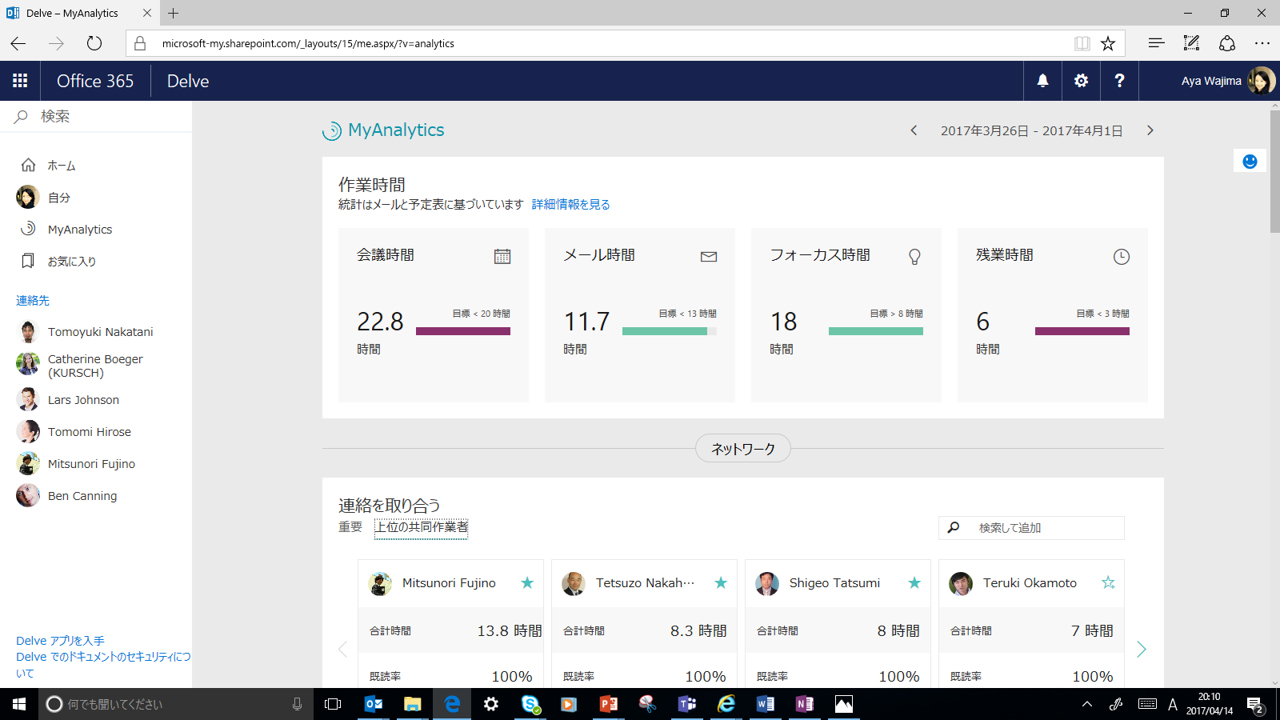The image size is (1280, 720).
Task: Expand the system tray hidden icons chevron
Action: coord(1087,704)
